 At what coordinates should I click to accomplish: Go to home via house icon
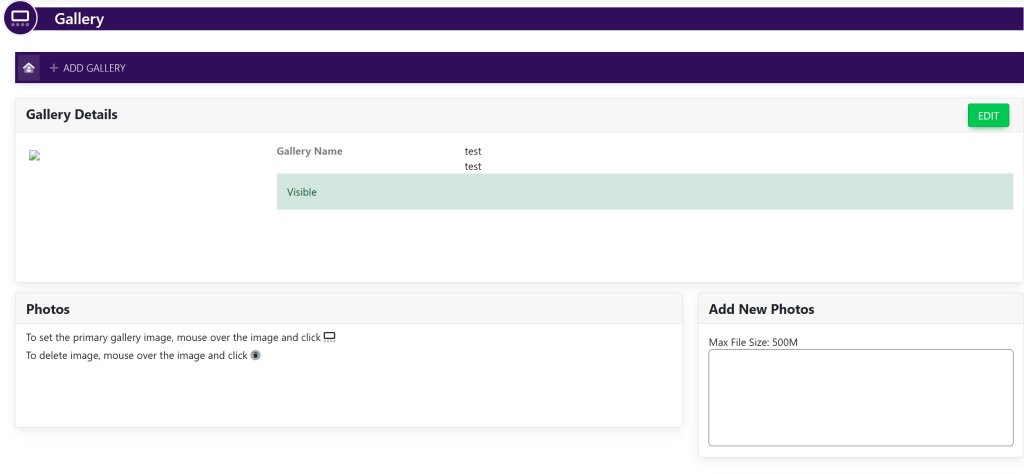pos(29,68)
